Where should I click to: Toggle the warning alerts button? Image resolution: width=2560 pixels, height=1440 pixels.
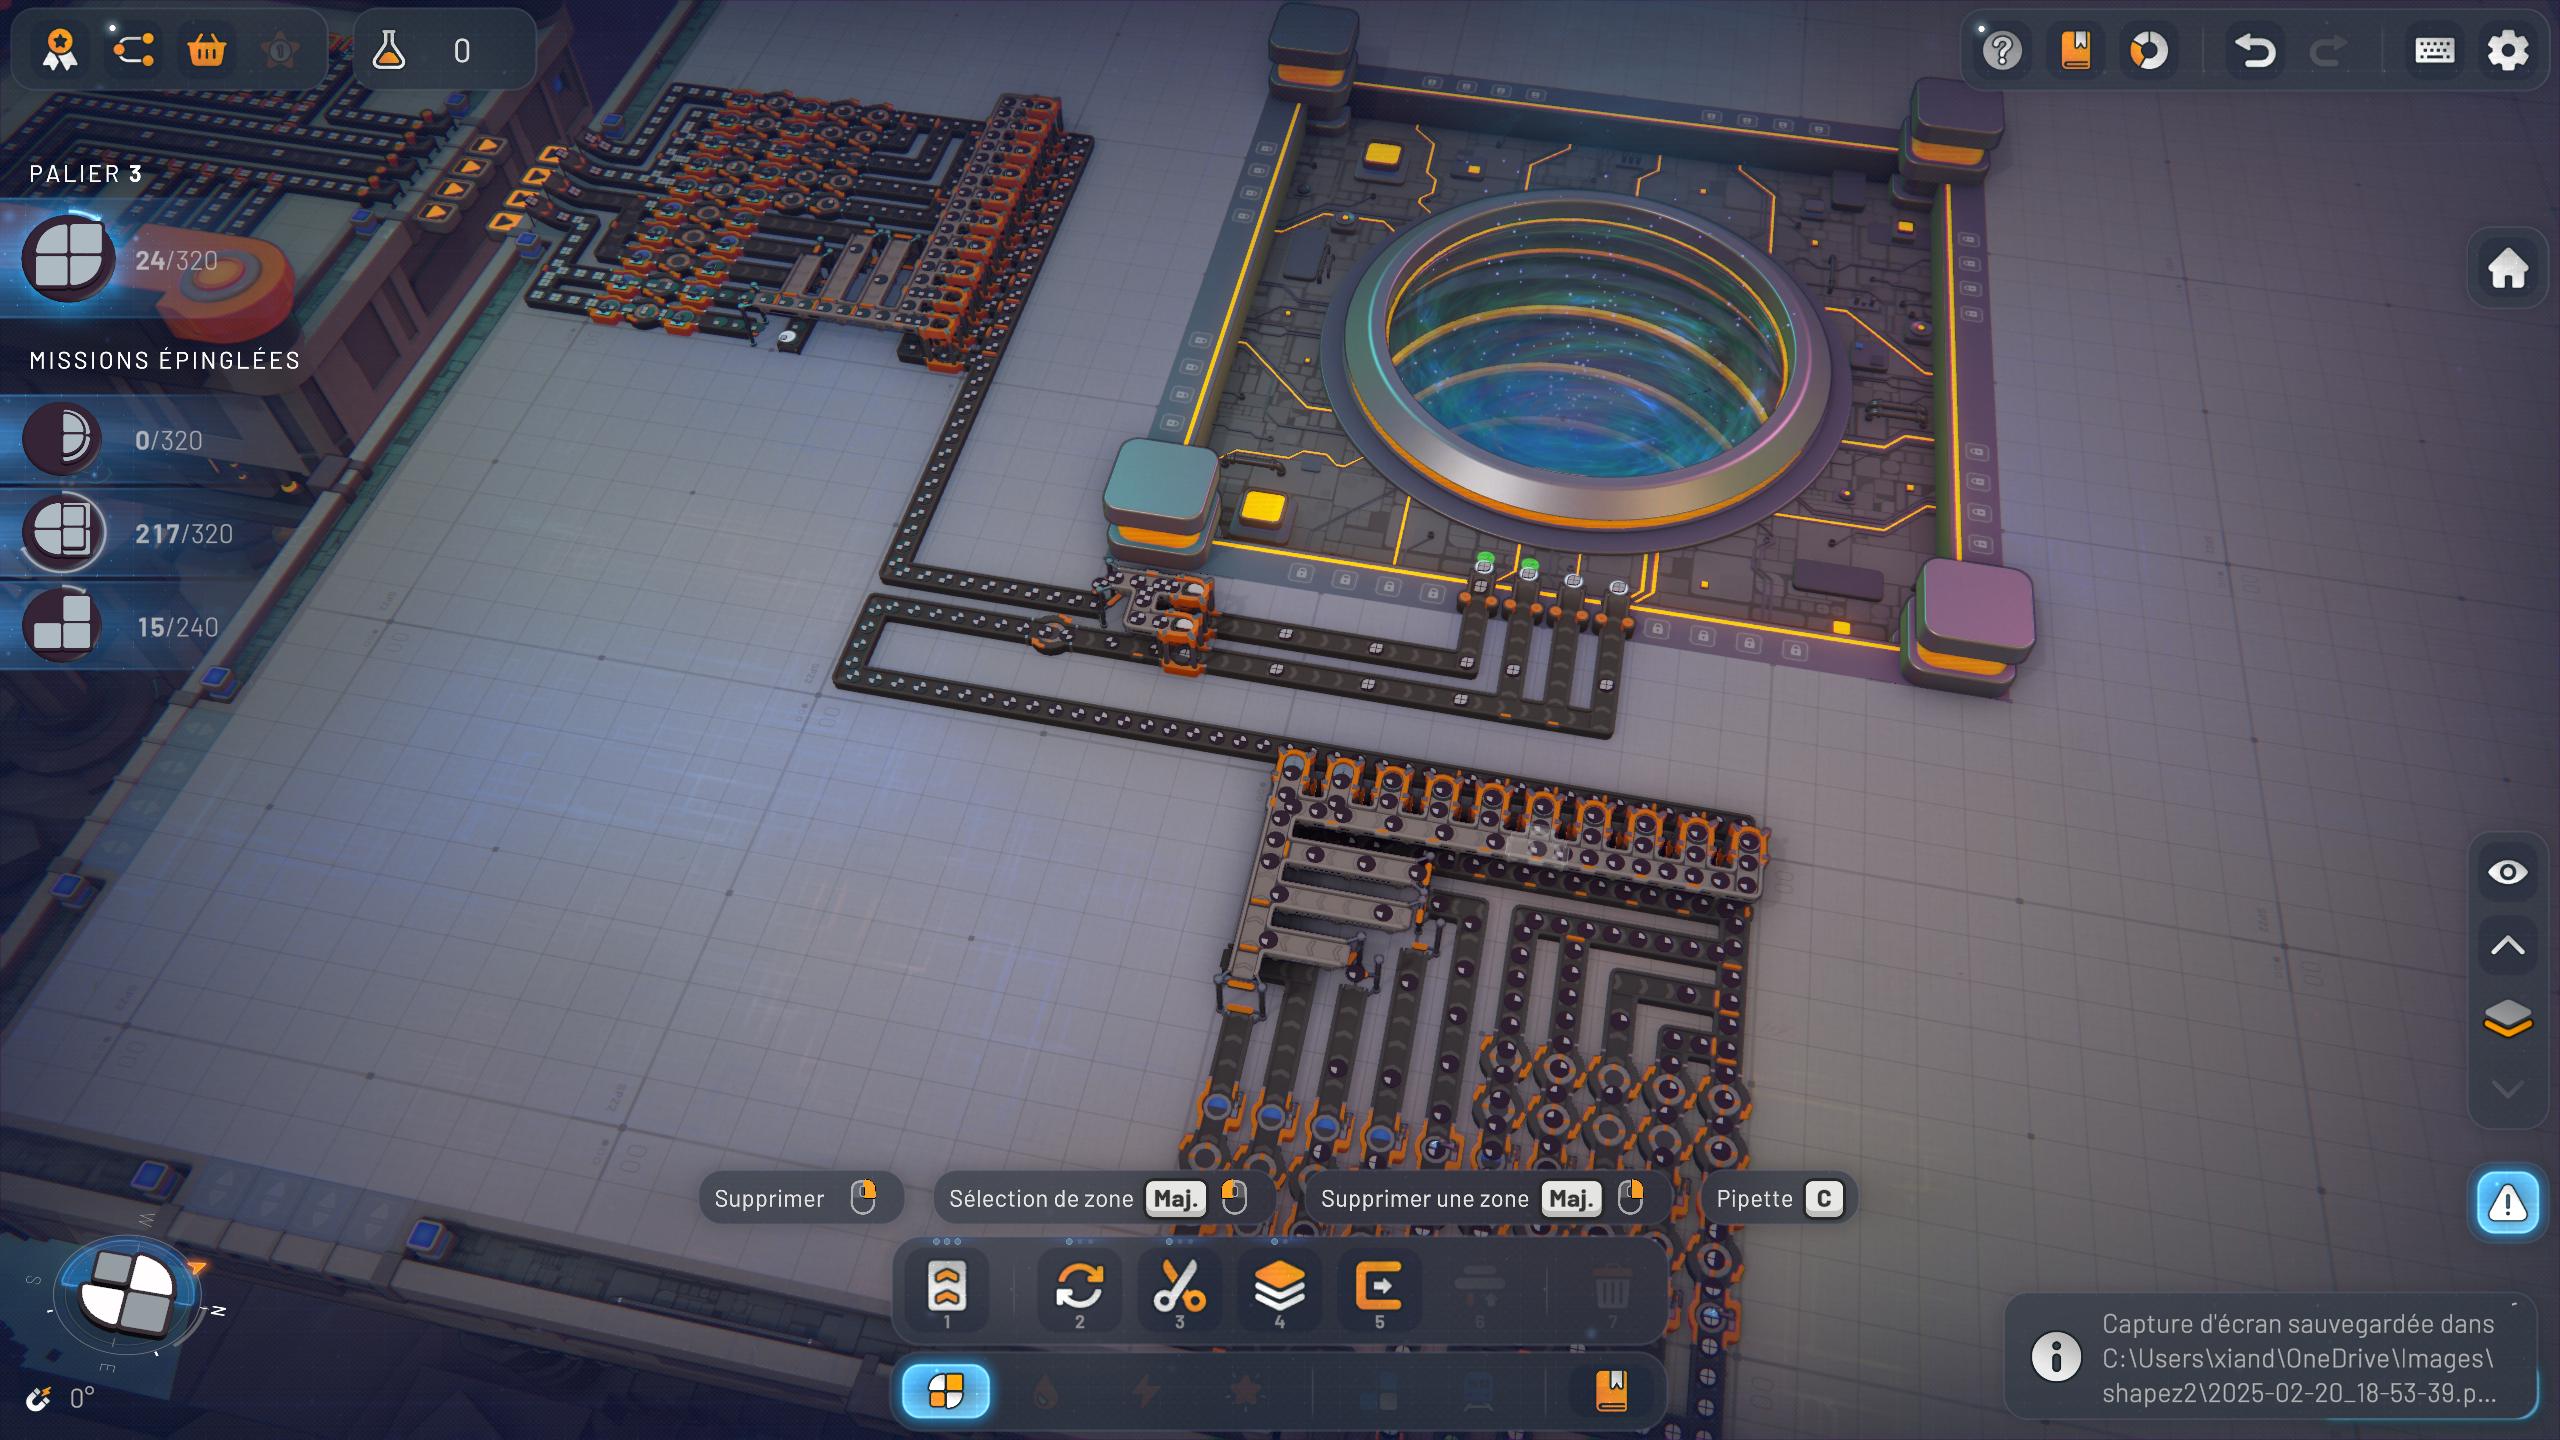tap(2508, 1203)
